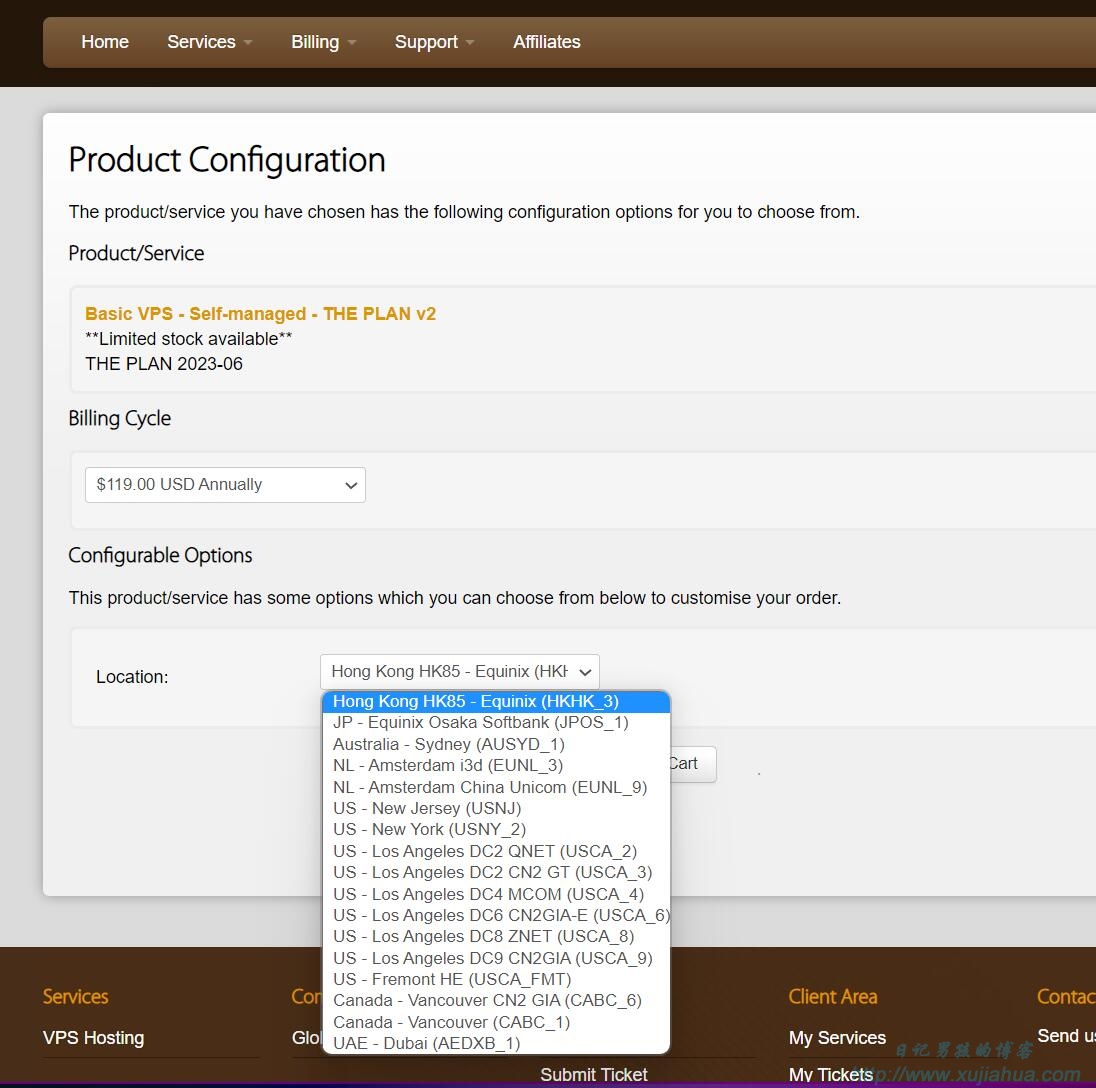Click the Basic VPS - Self-managed plan title
1096x1088 pixels.
point(261,314)
